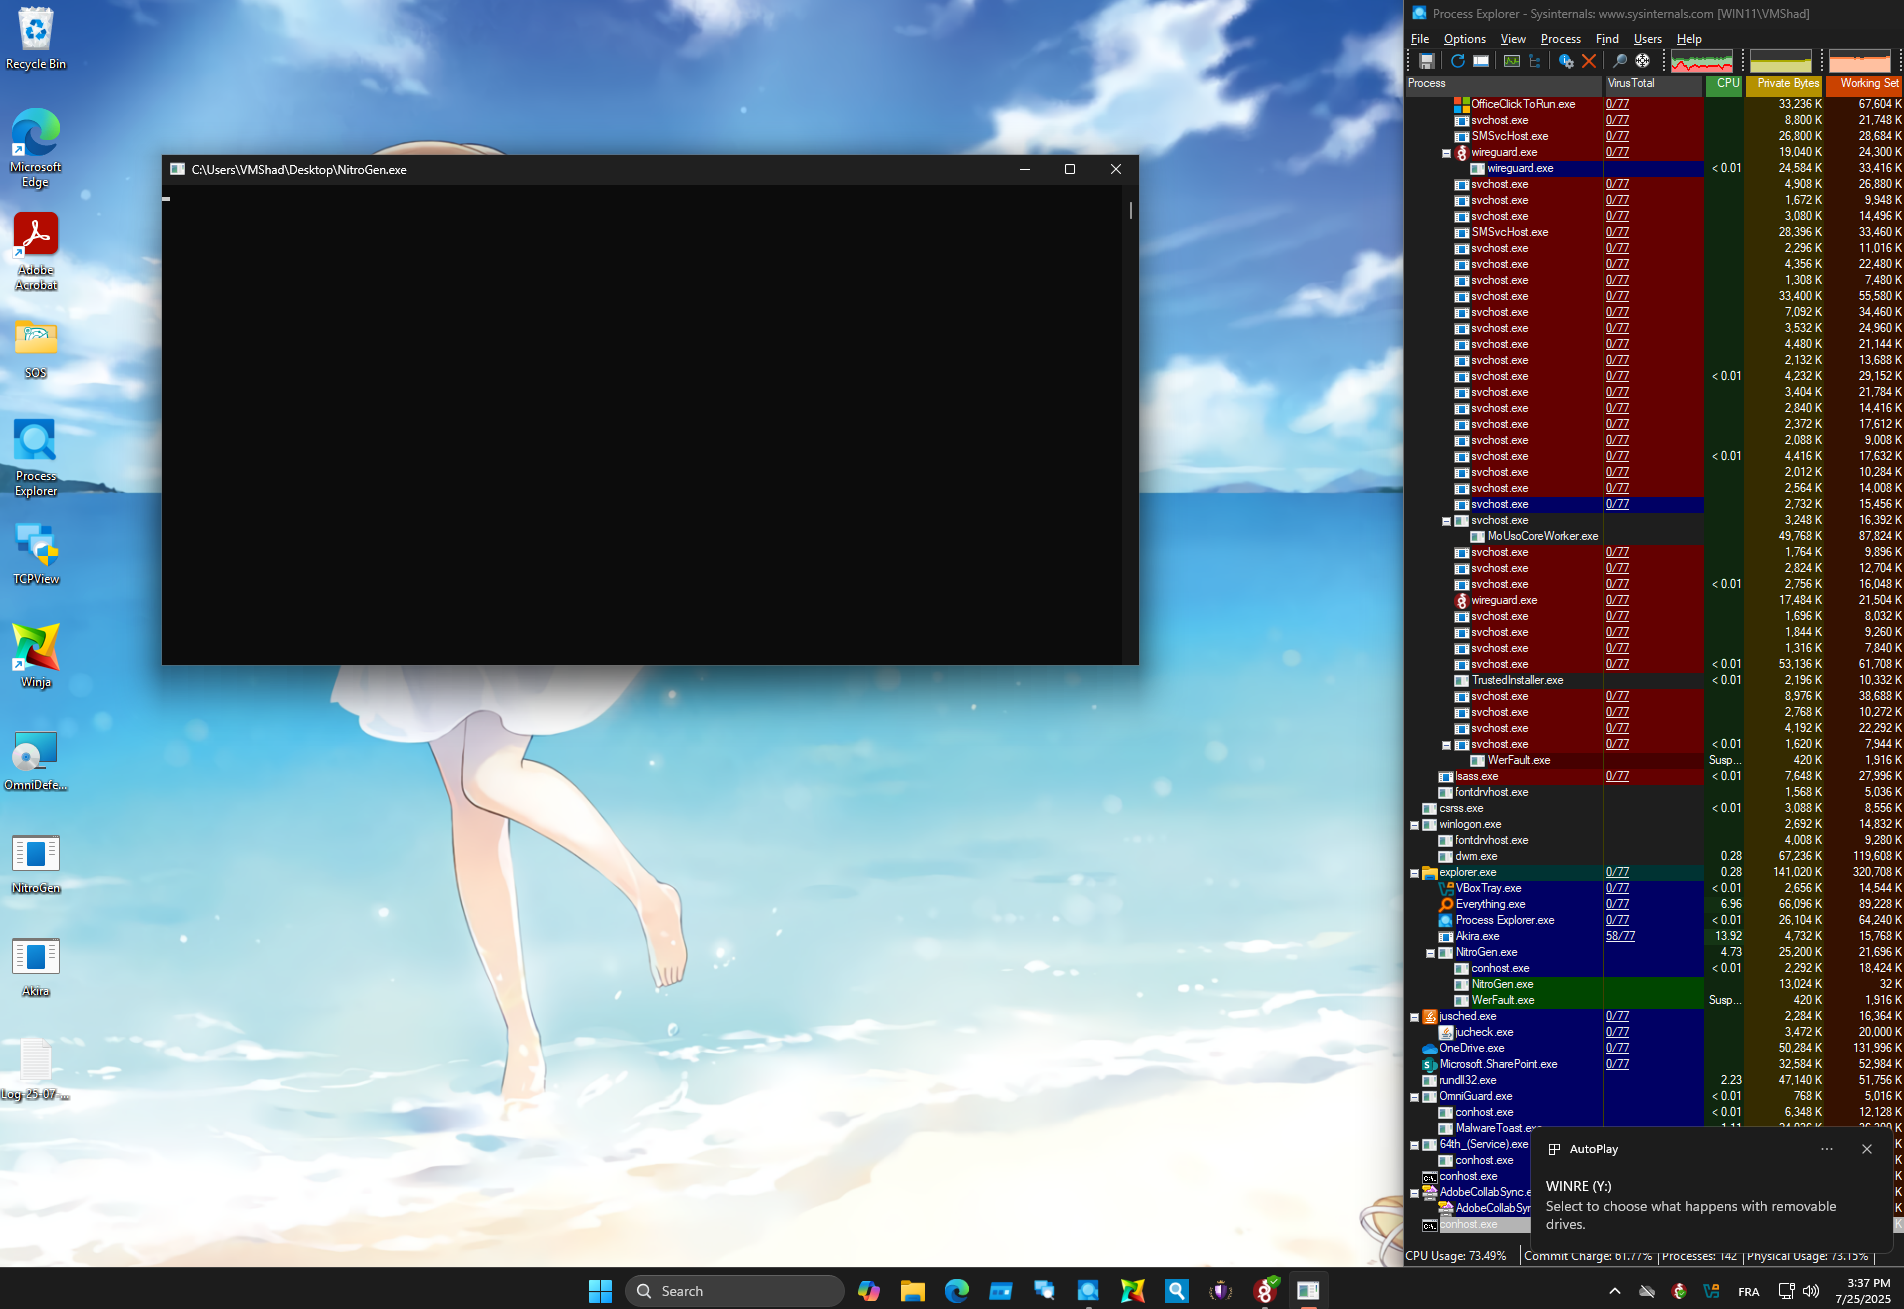Viewport: 1904px width, 1309px height.
Task: Click the magnifier Find toolbar icon
Action: [x=1620, y=61]
